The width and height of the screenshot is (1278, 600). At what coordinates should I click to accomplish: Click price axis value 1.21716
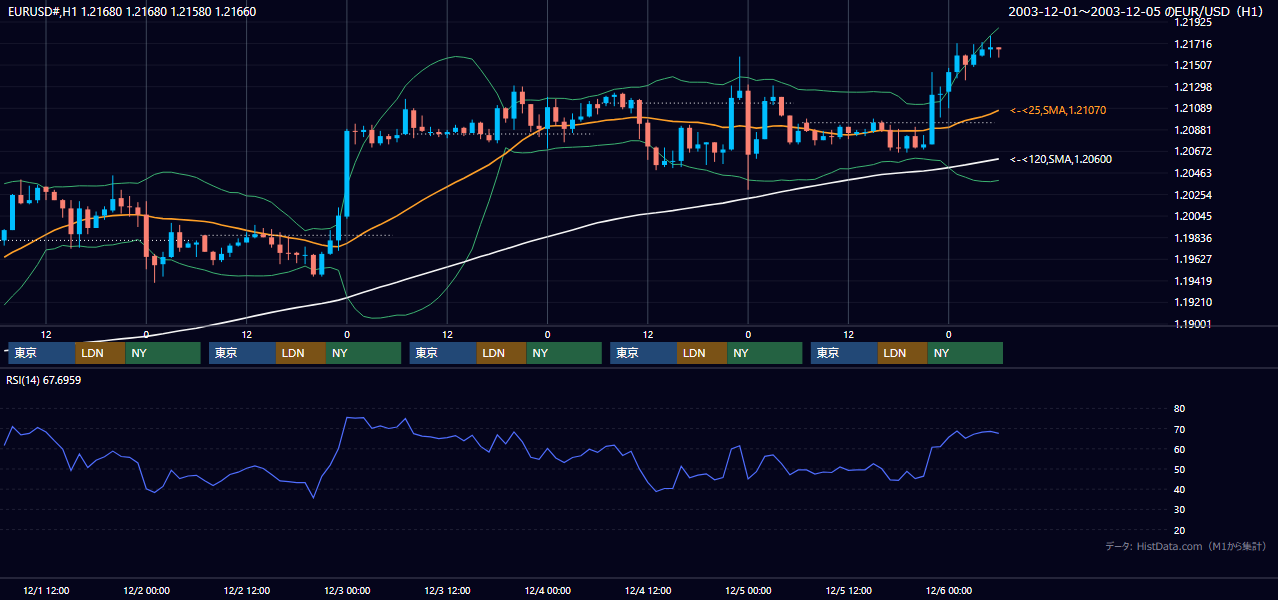point(1193,44)
